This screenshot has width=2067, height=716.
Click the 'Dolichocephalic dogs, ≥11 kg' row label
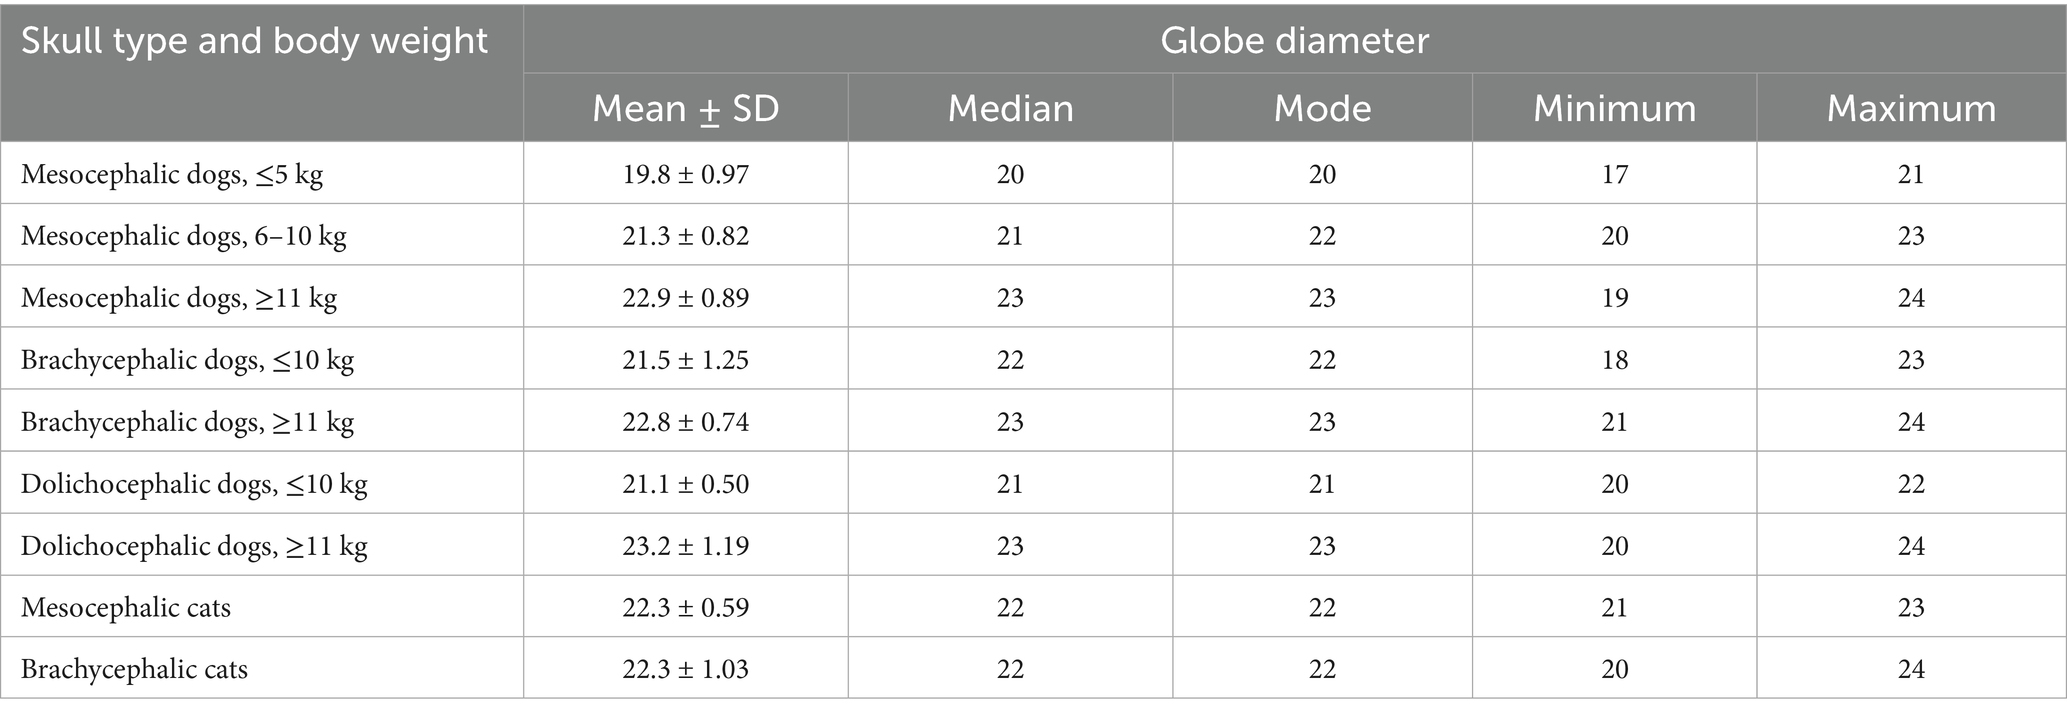(194, 547)
